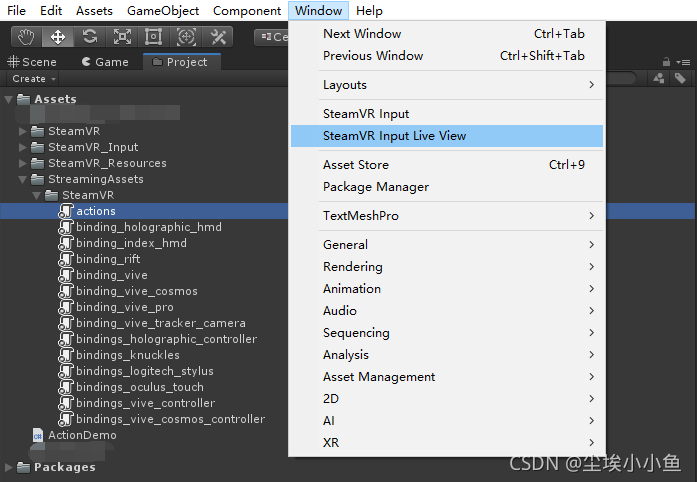The width and height of the screenshot is (697, 482).
Task: Open the GameObject menu
Action: tap(163, 10)
